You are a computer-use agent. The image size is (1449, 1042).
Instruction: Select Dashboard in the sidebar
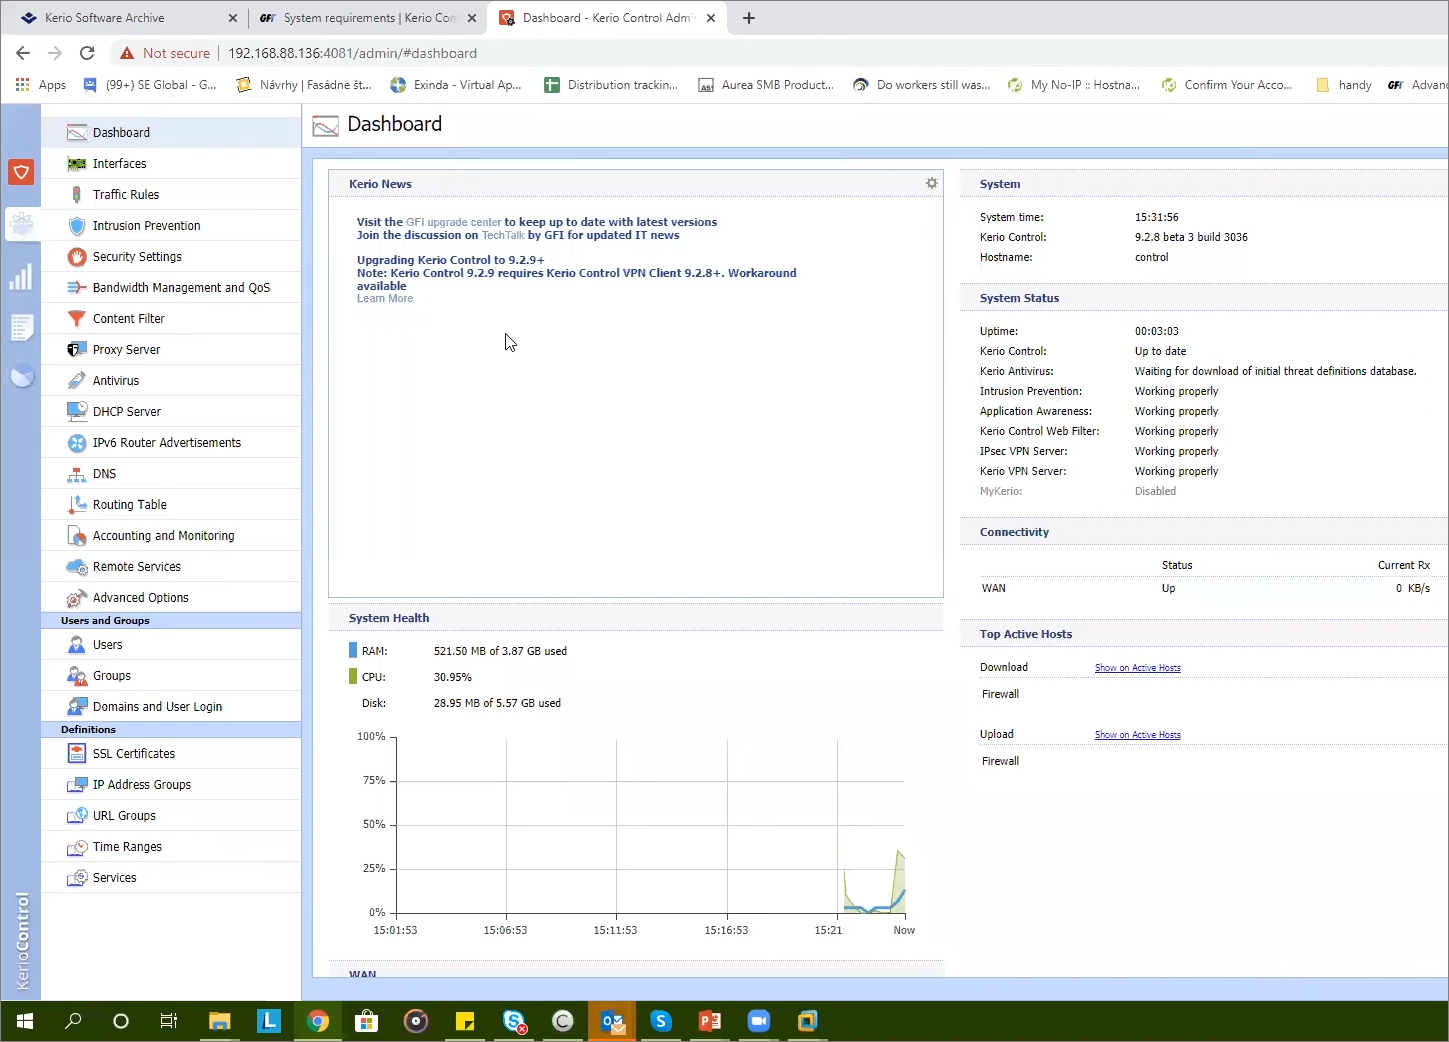pyautogui.click(x=171, y=132)
